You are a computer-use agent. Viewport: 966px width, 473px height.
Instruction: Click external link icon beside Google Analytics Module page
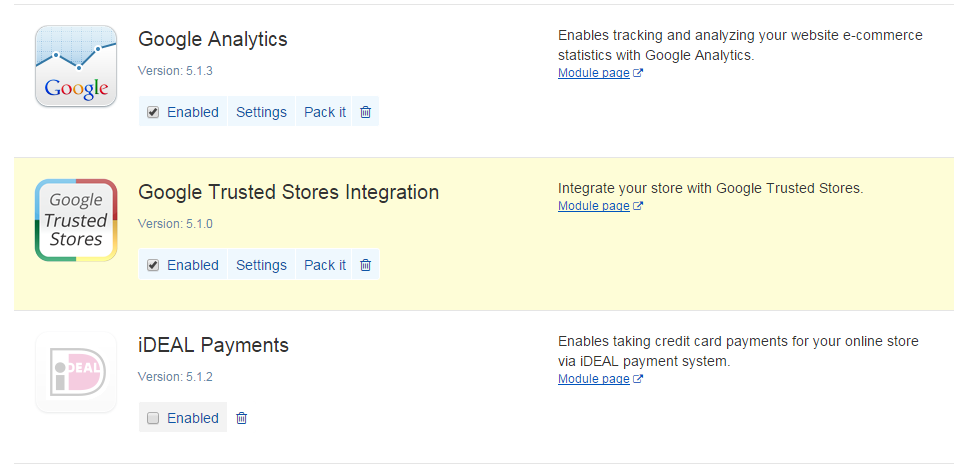pyautogui.click(x=638, y=73)
